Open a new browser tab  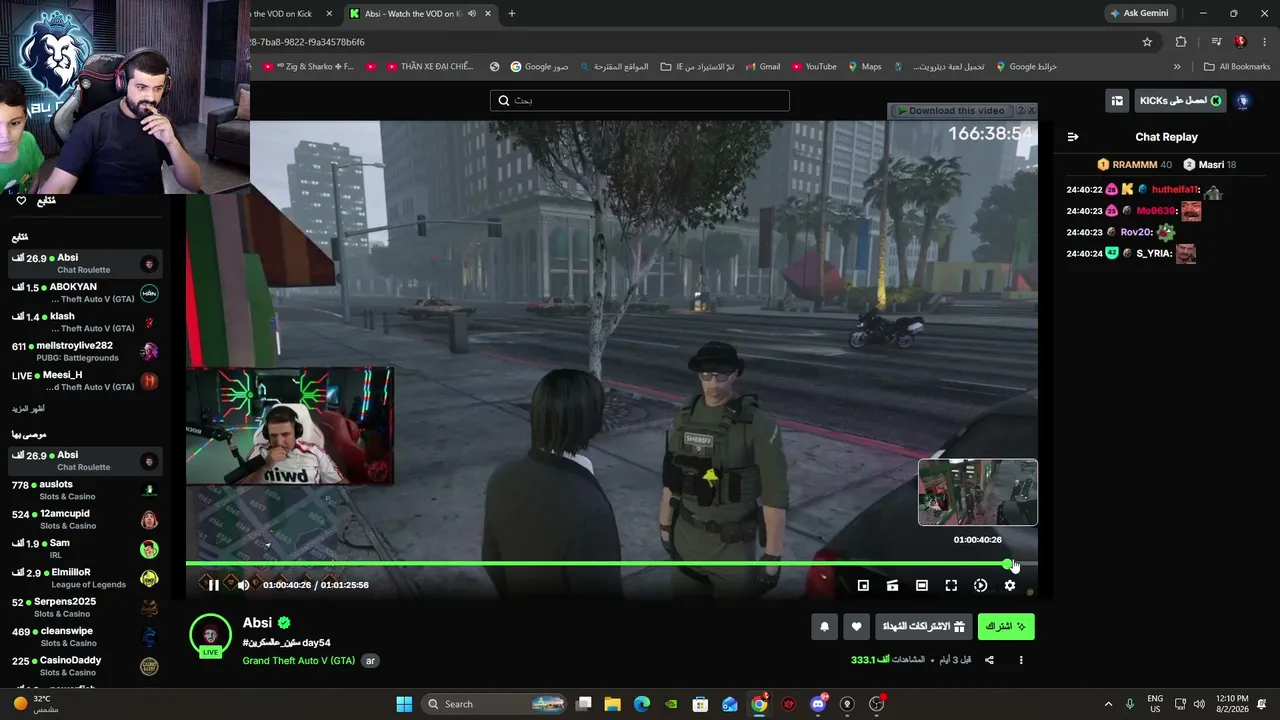512,14
